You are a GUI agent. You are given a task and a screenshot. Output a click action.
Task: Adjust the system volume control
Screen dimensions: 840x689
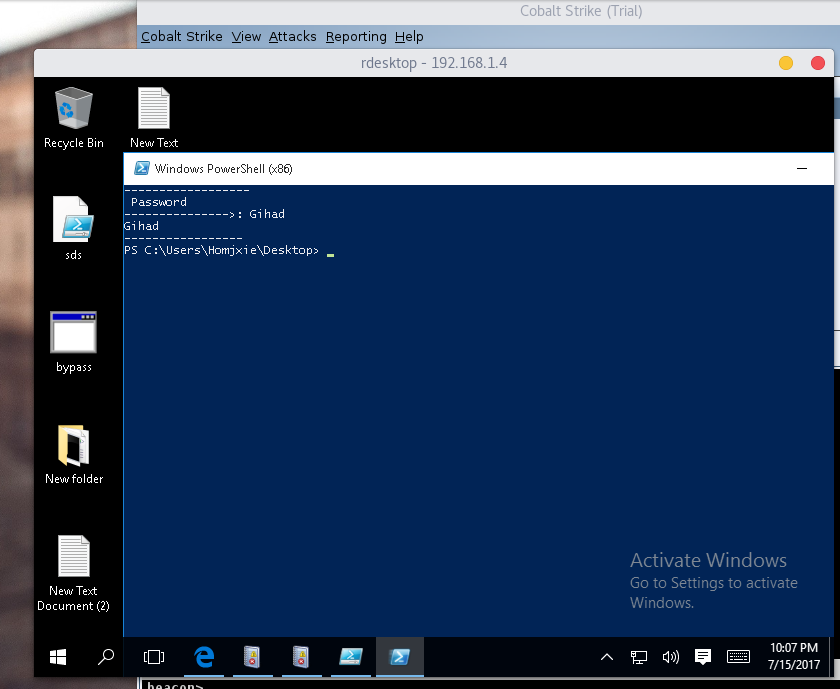[x=671, y=657]
